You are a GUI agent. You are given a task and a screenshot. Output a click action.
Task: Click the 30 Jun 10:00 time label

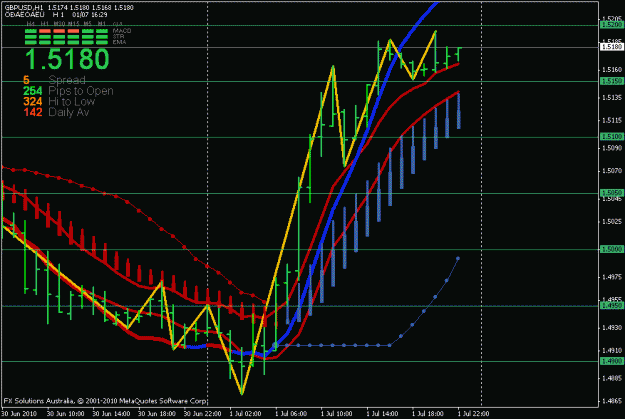pos(65,414)
